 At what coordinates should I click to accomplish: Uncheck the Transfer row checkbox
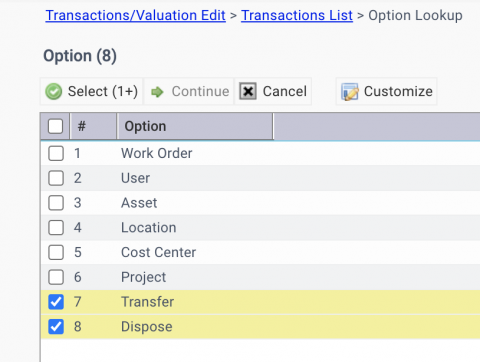56,302
